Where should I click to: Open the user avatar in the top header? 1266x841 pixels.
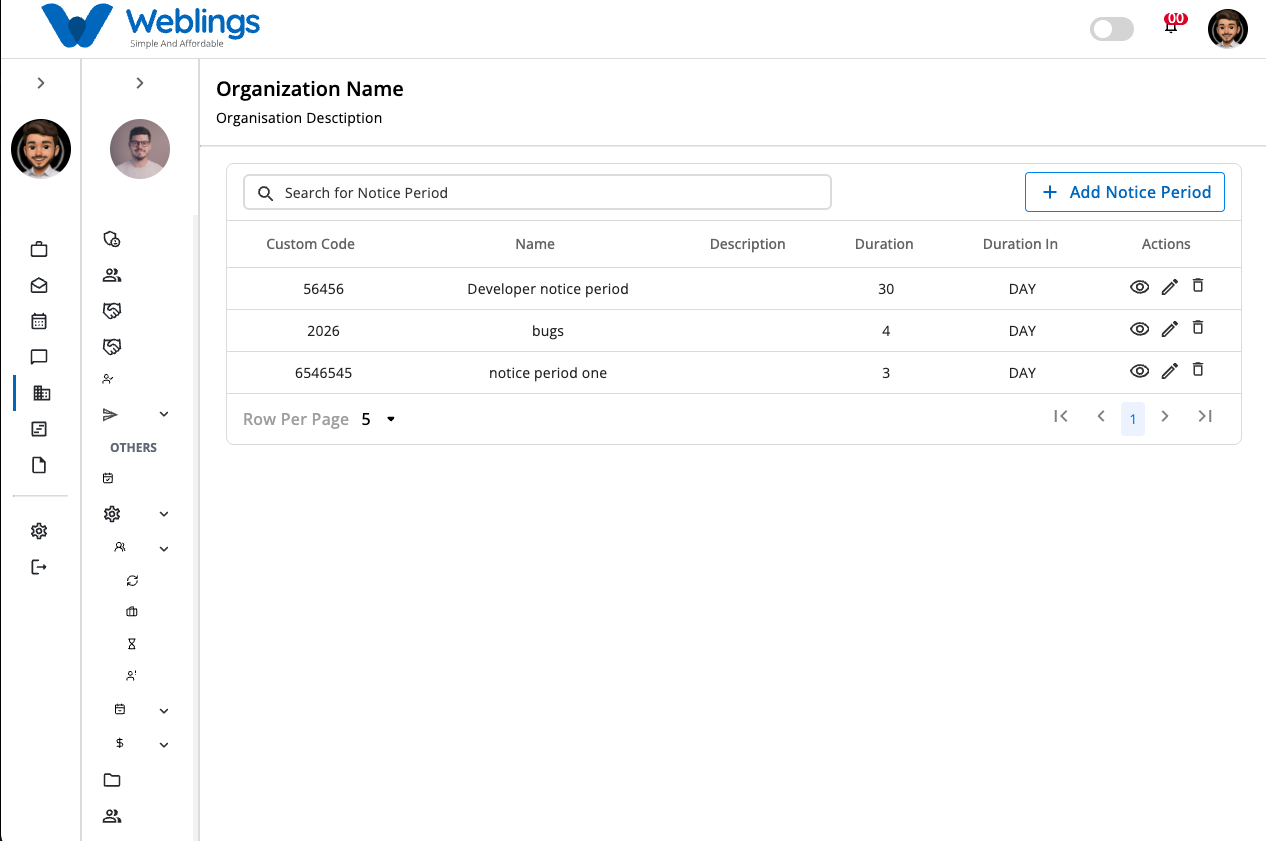(x=1228, y=29)
